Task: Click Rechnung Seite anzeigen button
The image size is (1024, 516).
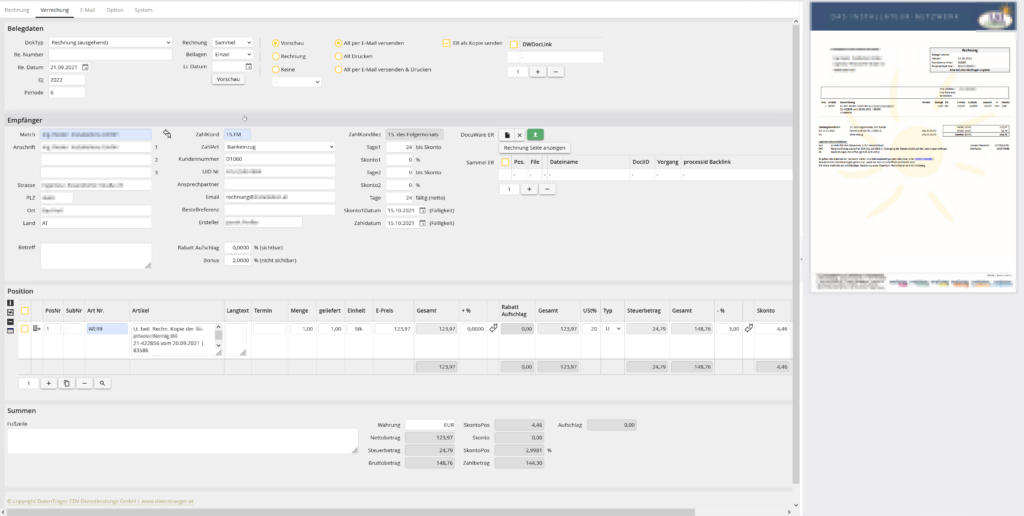Action: (x=535, y=148)
